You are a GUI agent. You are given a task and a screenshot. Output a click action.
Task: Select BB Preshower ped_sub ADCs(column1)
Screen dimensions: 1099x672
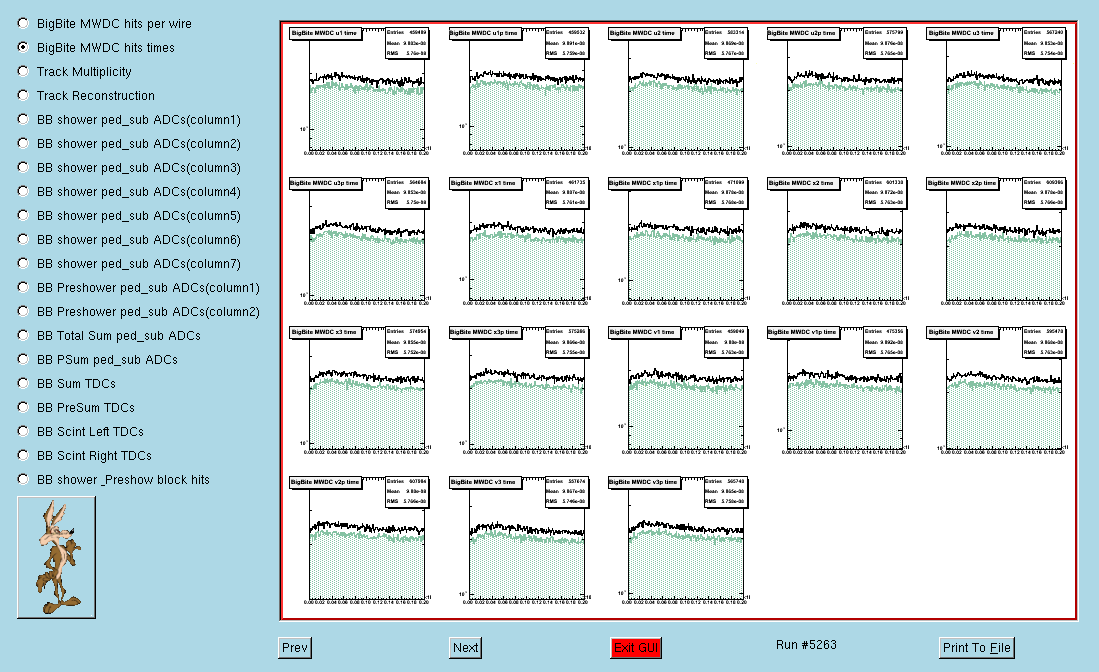[x=23, y=287]
